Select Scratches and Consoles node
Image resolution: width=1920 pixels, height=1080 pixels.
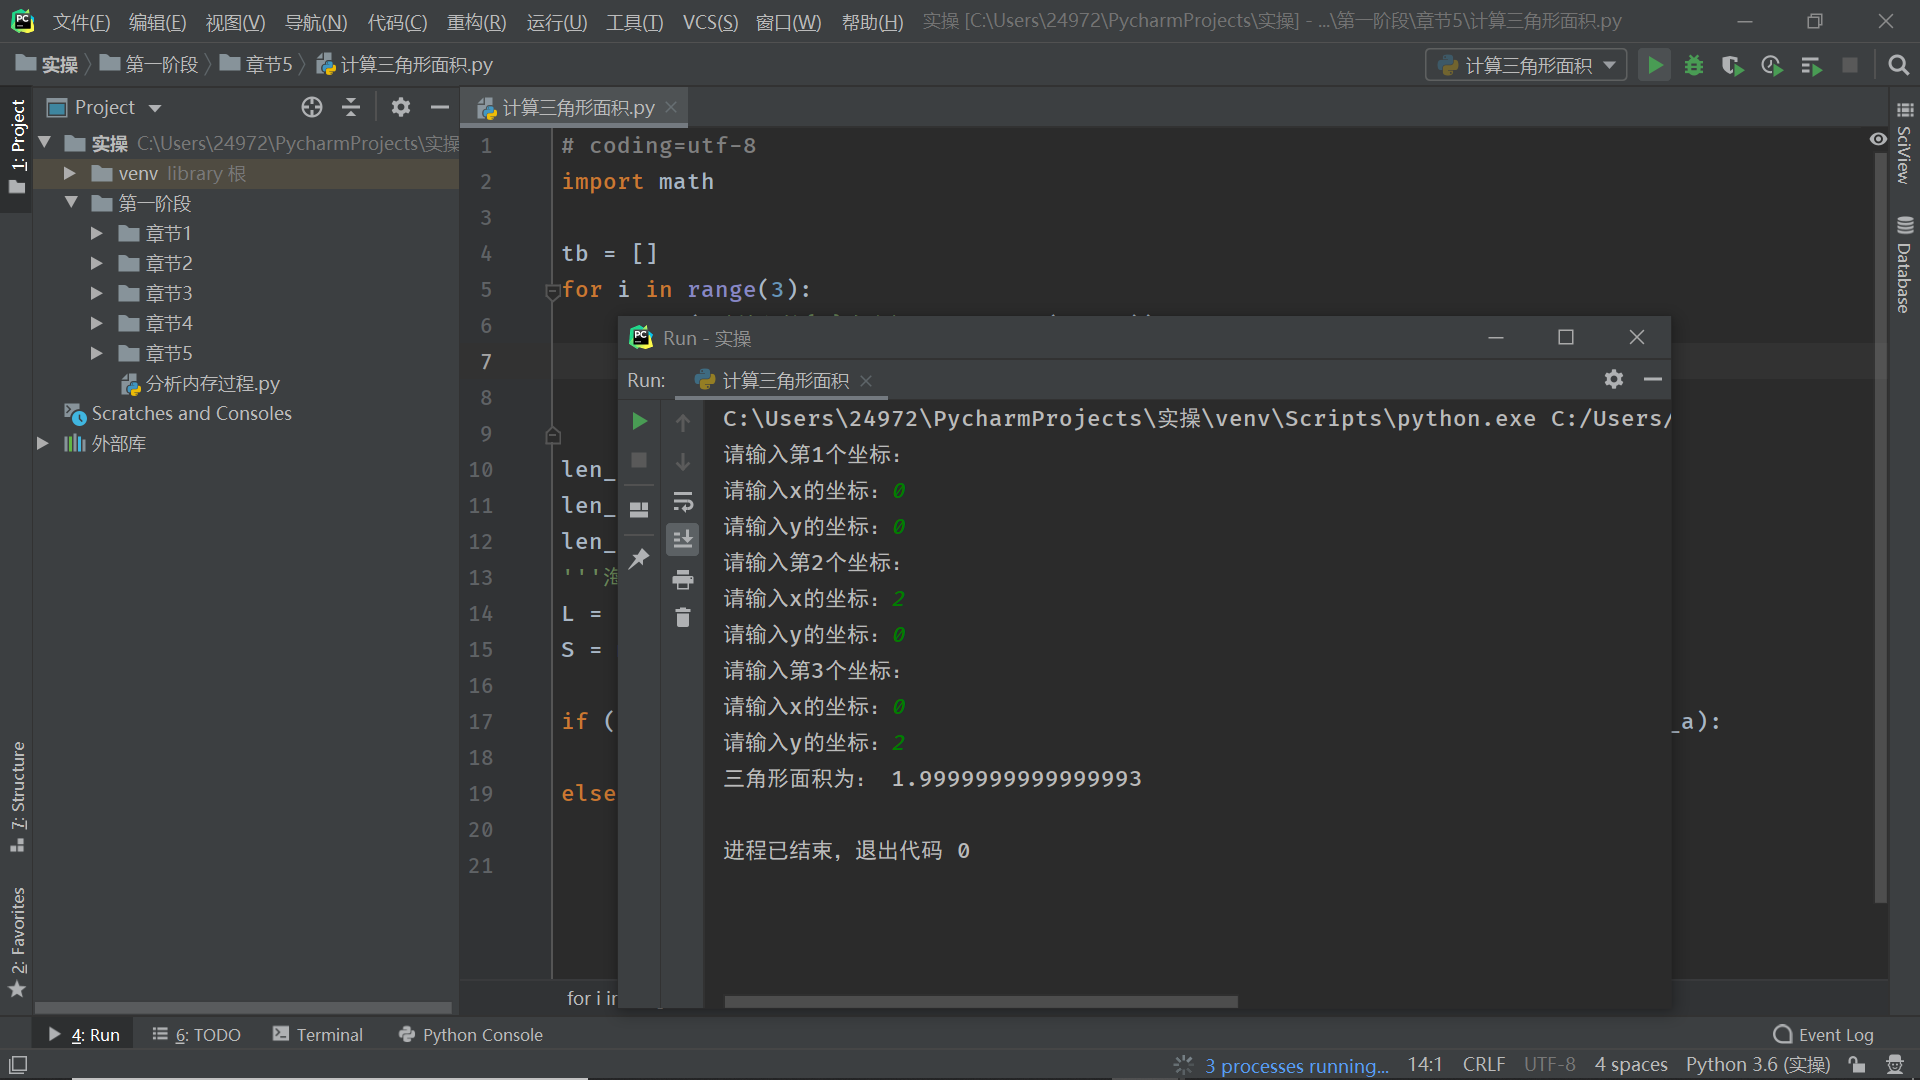coord(191,413)
